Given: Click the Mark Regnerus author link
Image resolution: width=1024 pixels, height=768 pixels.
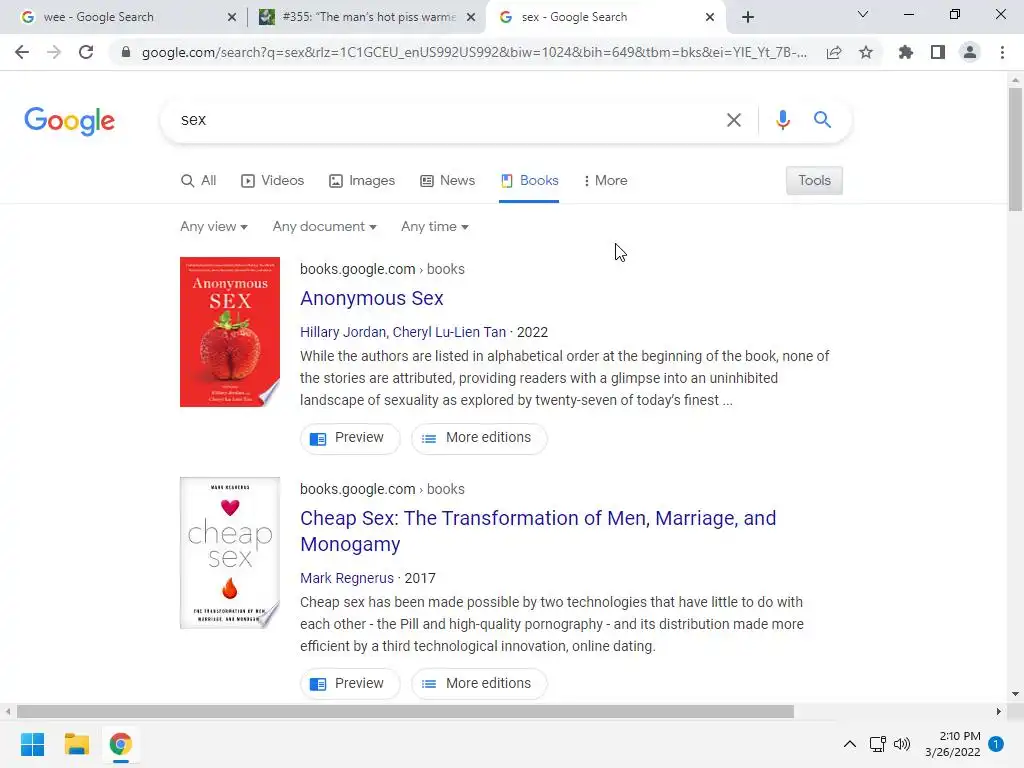Looking at the screenshot, I should click(347, 579).
